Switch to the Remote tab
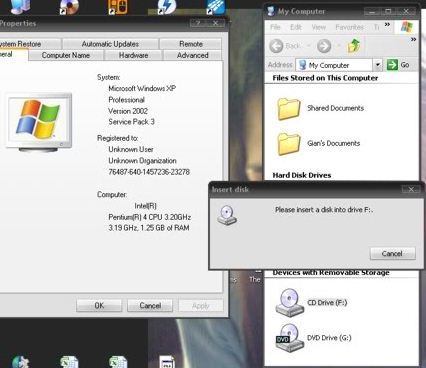426x368 pixels. [191, 44]
